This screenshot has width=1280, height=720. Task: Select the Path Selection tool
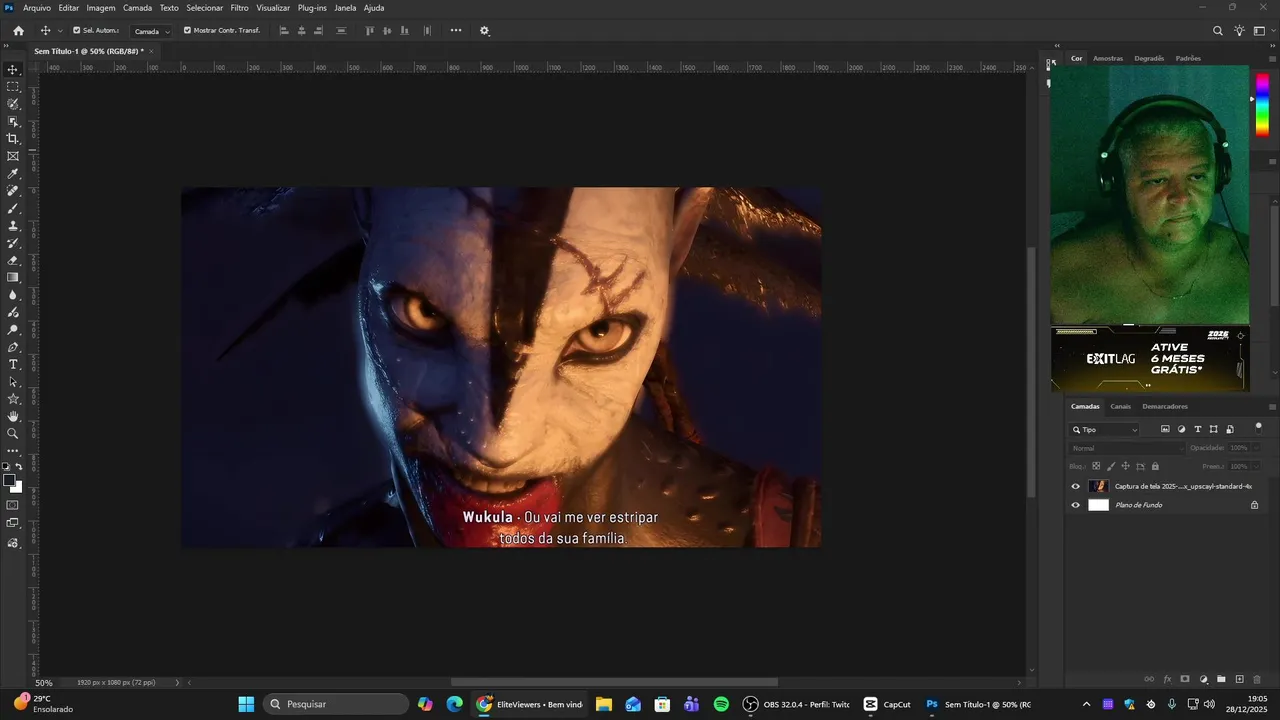pos(13,382)
